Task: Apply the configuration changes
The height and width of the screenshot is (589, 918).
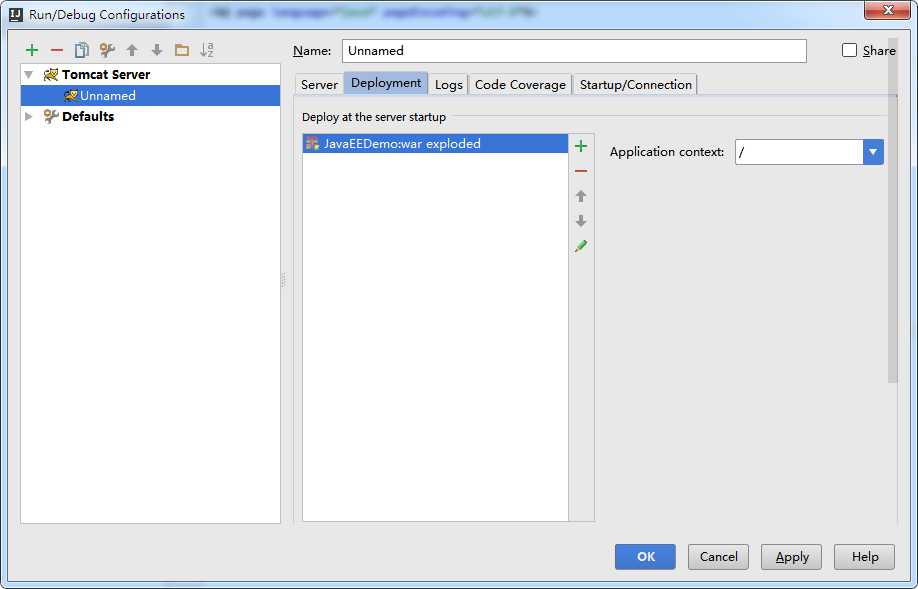Action: point(792,557)
